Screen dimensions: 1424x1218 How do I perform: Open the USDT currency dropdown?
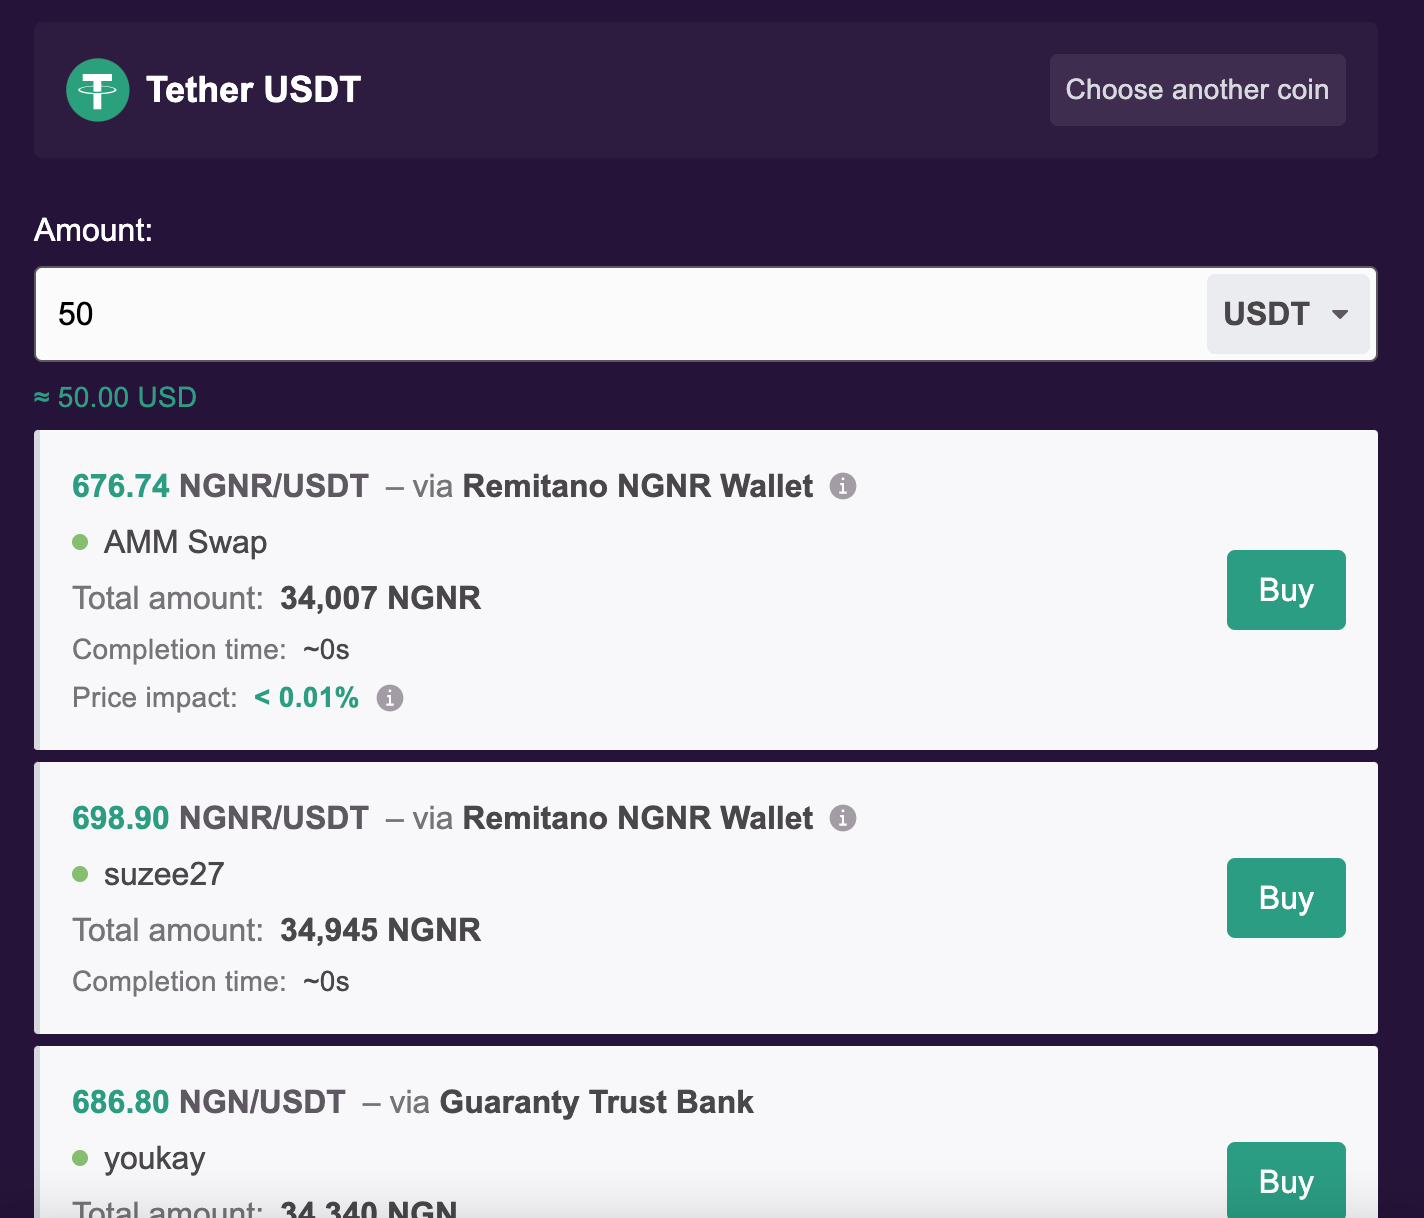tap(1288, 314)
